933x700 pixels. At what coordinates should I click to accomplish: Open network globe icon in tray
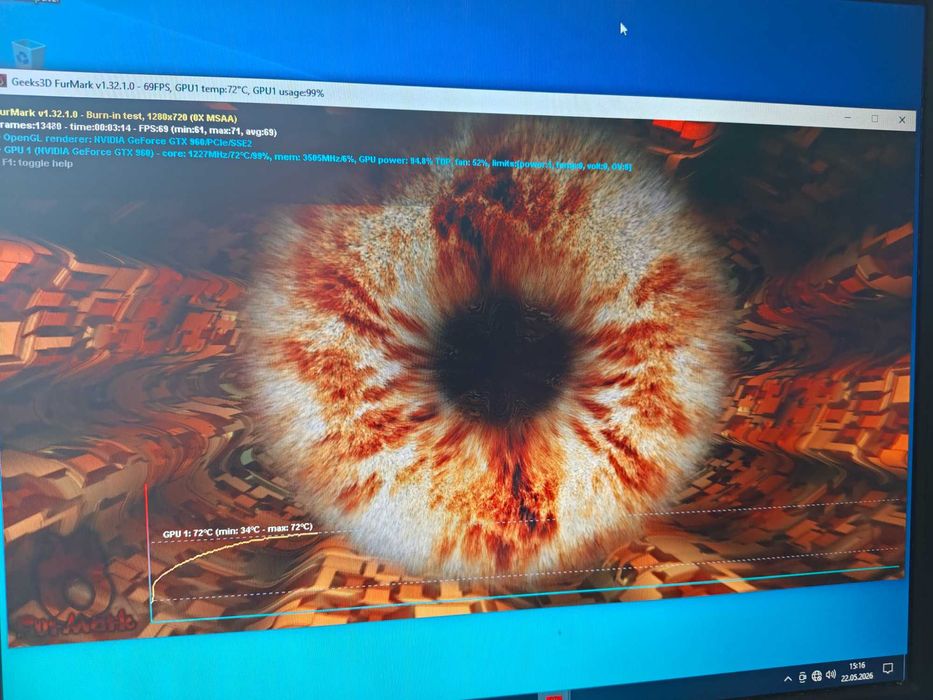[x=817, y=676]
